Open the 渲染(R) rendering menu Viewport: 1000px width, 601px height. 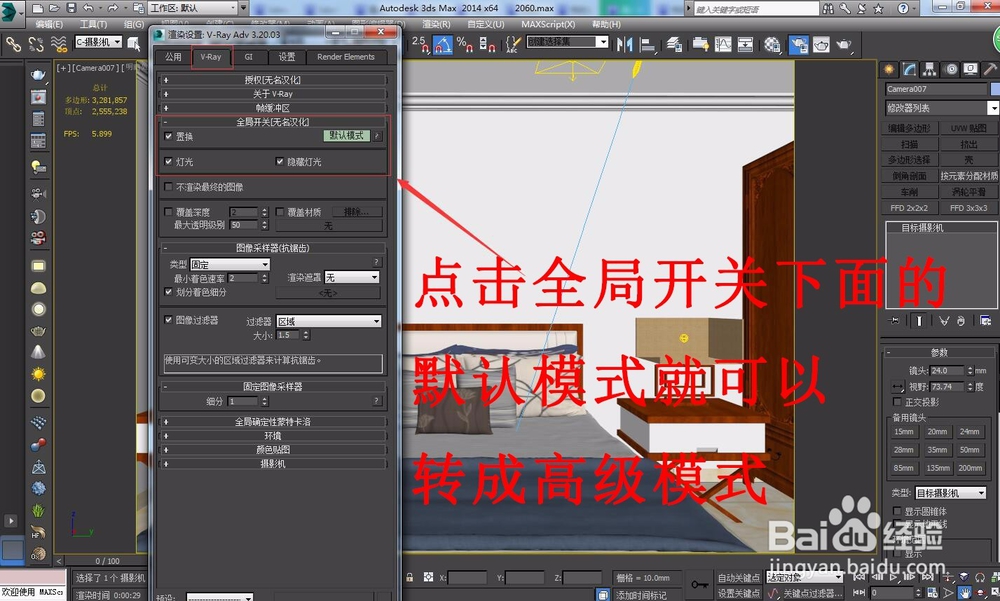tap(436, 24)
